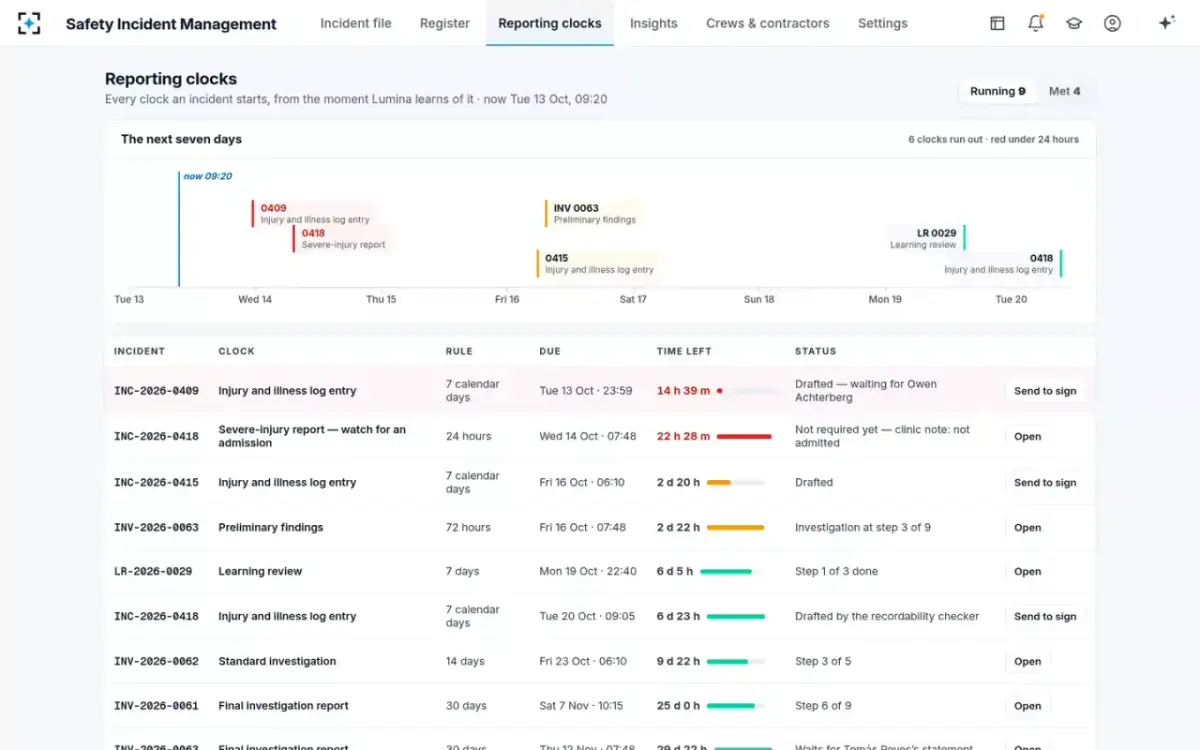Sort by the Clock column header
This screenshot has width=1200, height=750.
(x=237, y=351)
